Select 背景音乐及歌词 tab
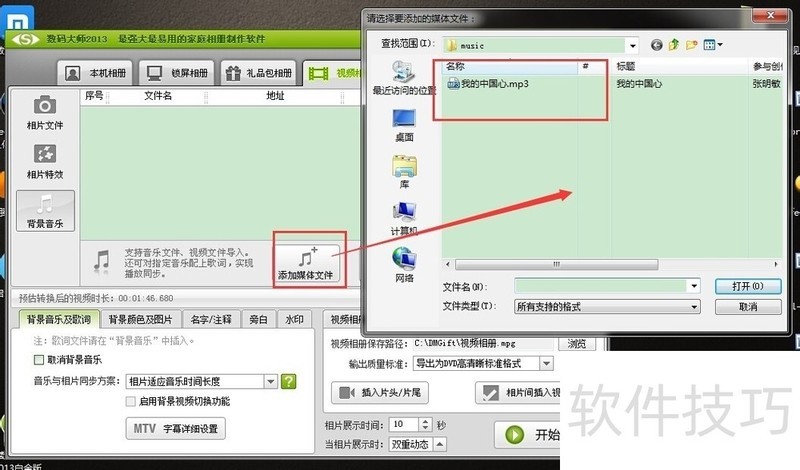The width and height of the screenshot is (800, 470). tap(59, 319)
